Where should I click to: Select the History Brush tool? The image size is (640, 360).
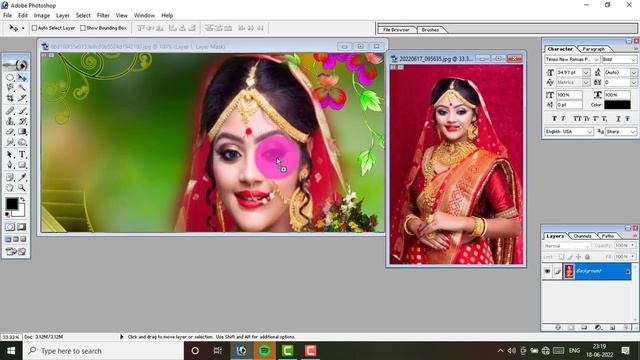click(x=22, y=121)
